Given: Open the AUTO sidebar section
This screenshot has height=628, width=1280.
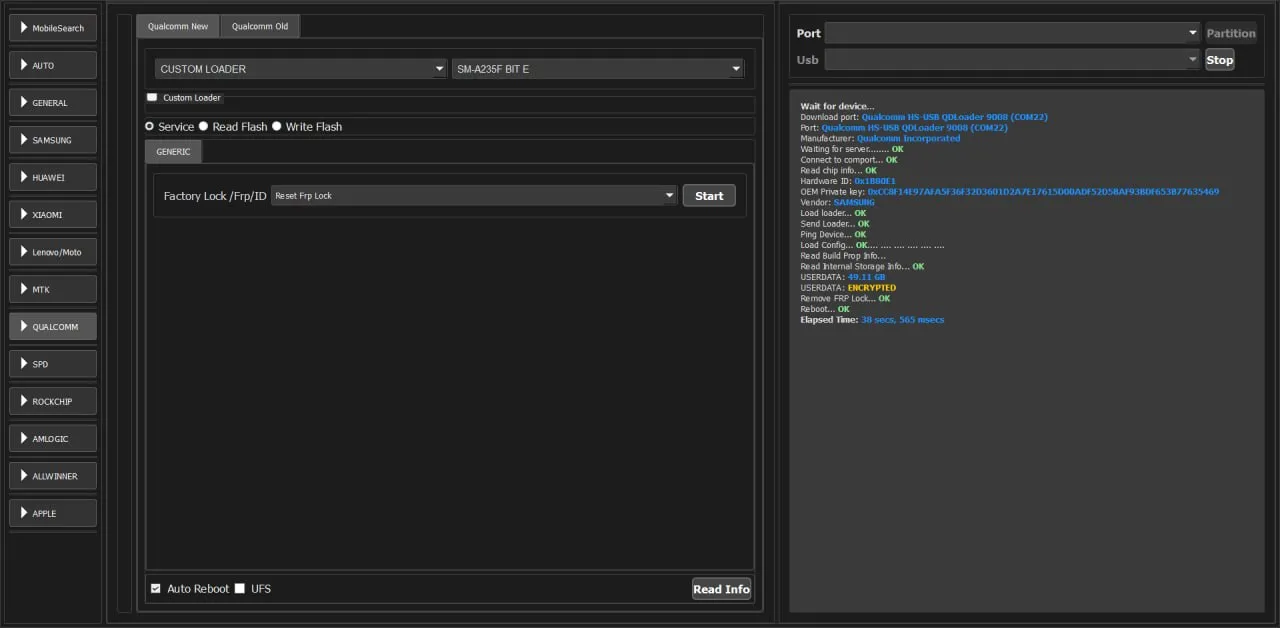Looking at the screenshot, I should point(53,65).
